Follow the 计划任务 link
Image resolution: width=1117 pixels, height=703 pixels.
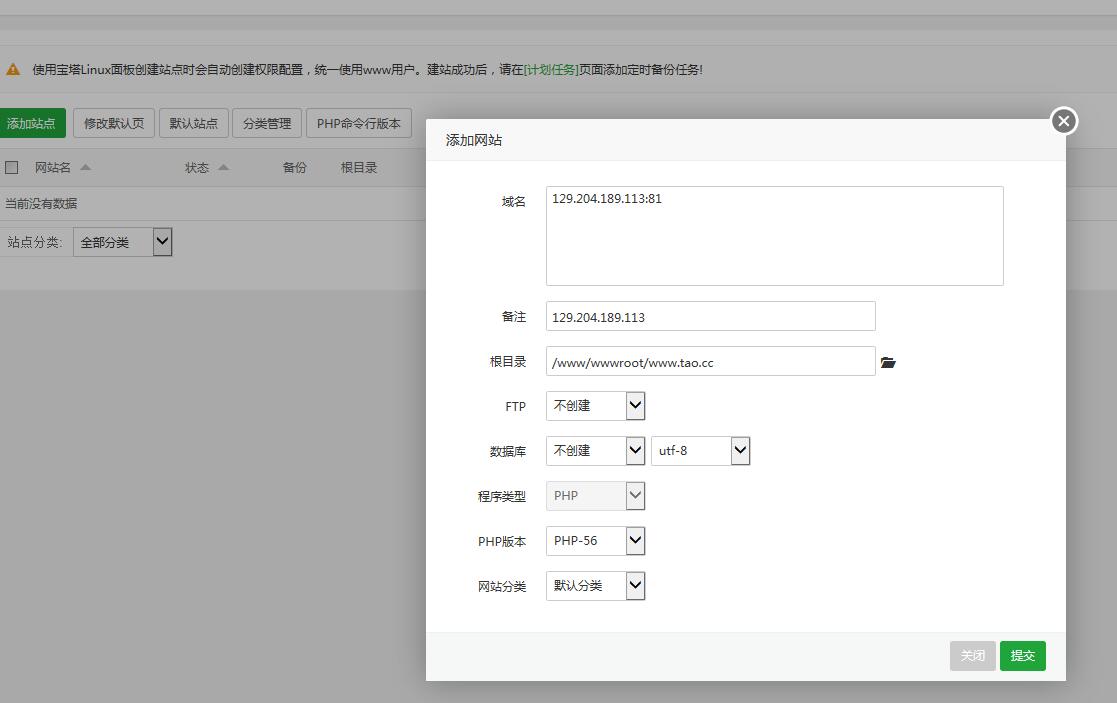(x=551, y=70)
